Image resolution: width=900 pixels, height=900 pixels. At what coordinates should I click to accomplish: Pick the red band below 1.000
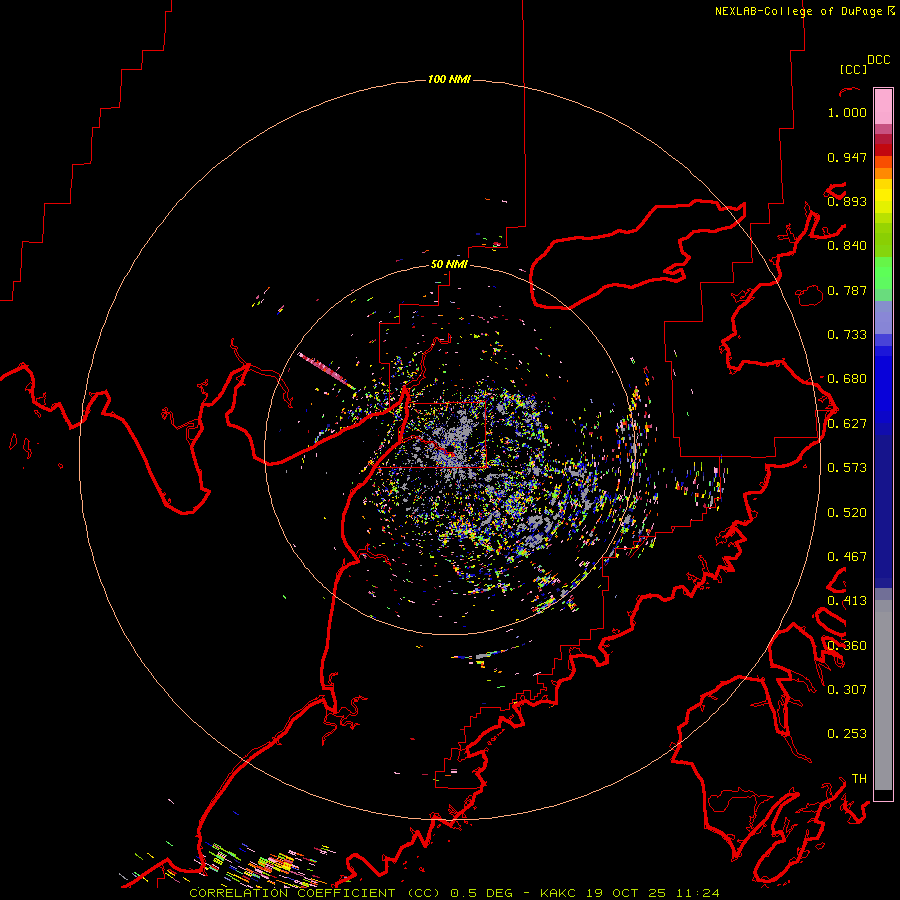[x=883, y=150]
